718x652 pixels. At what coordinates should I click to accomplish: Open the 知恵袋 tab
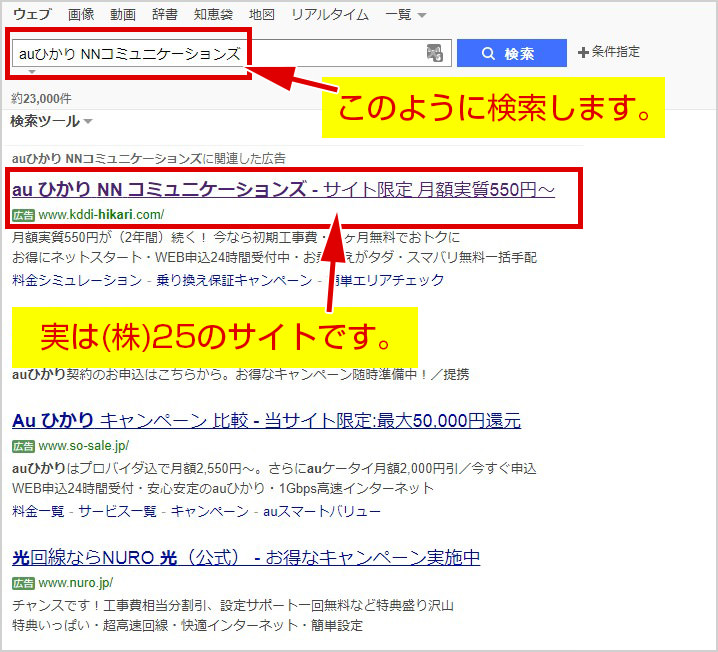[x=213, y=14]
